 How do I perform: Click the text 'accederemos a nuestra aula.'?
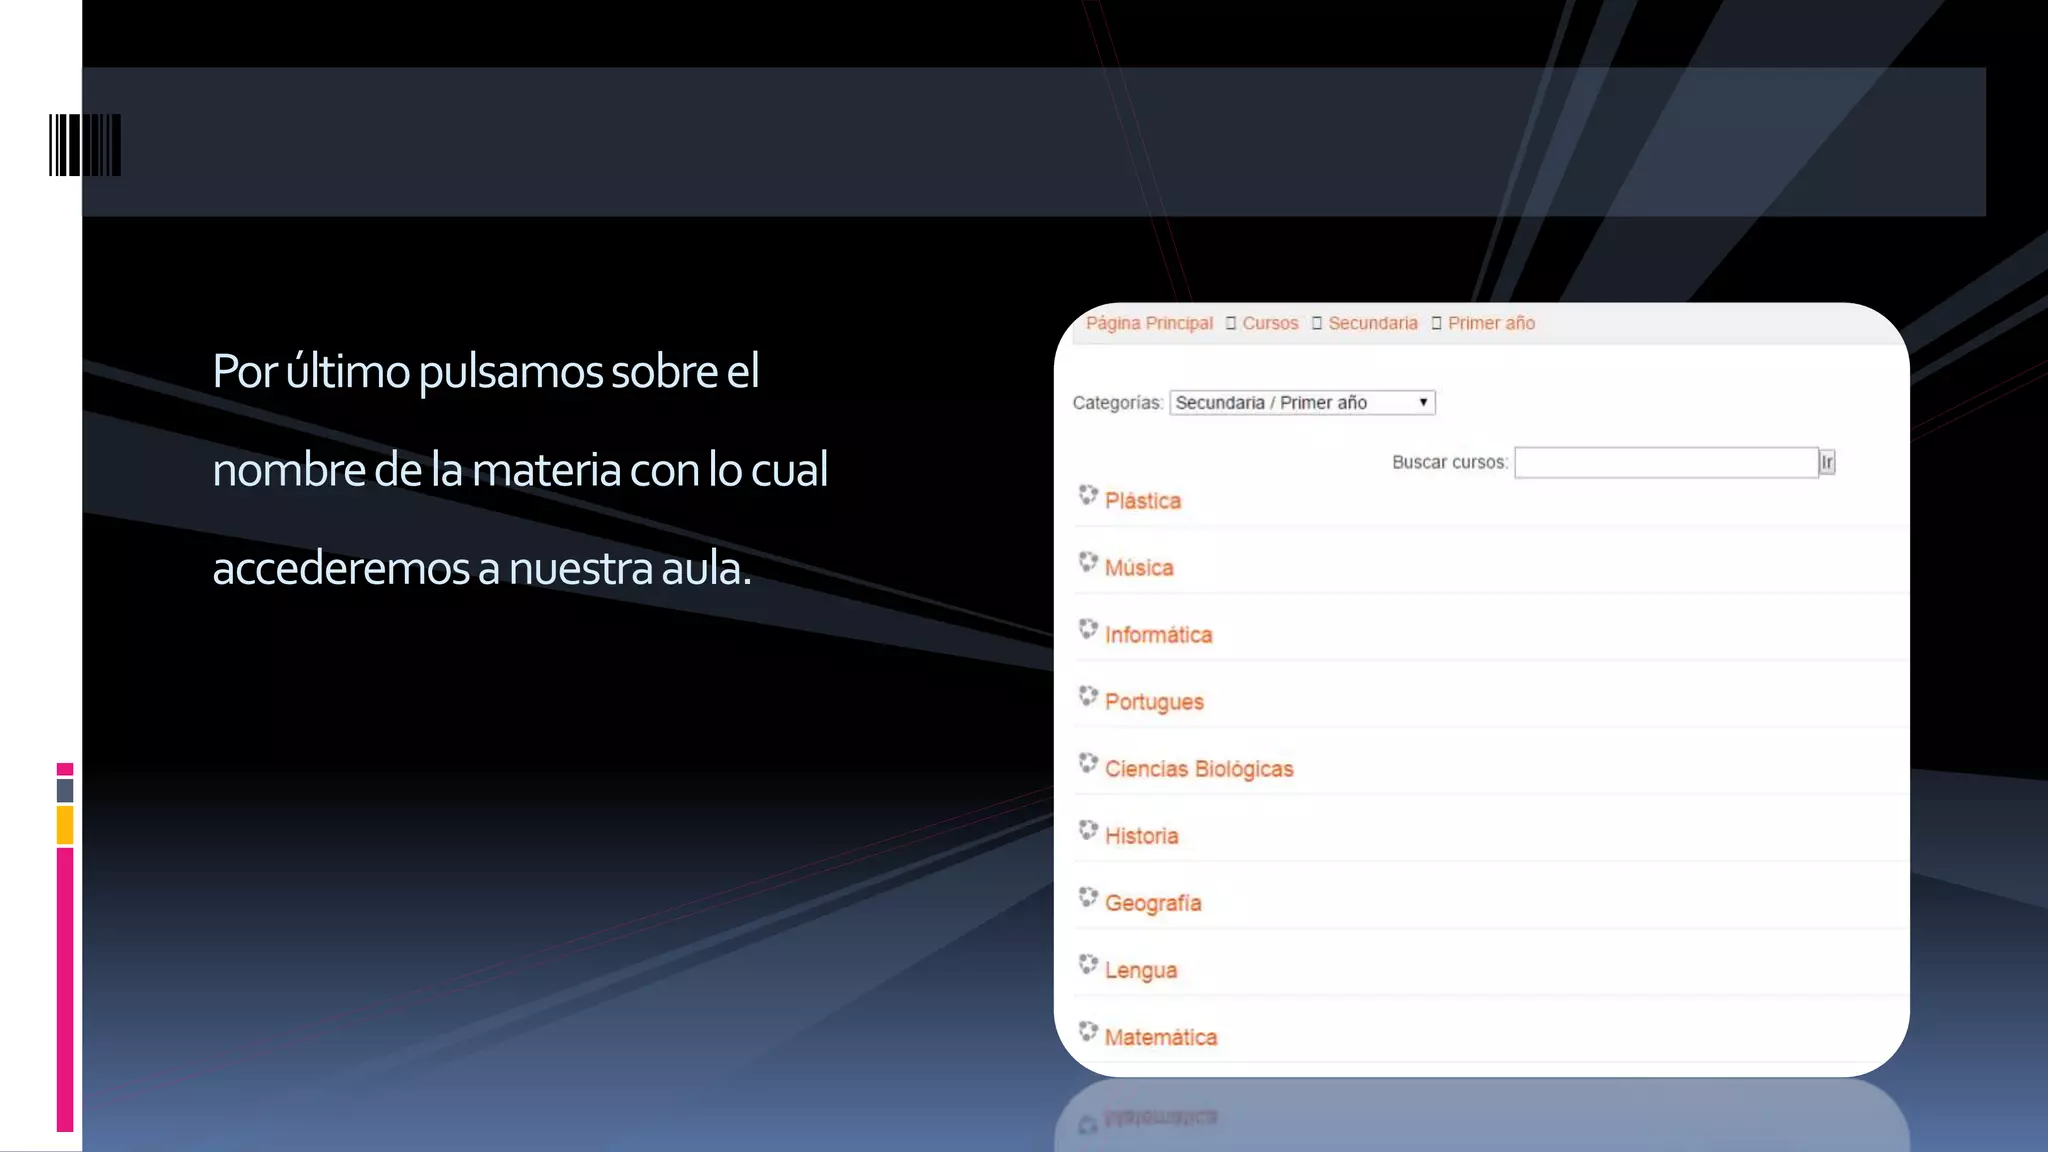click(482, 568)
